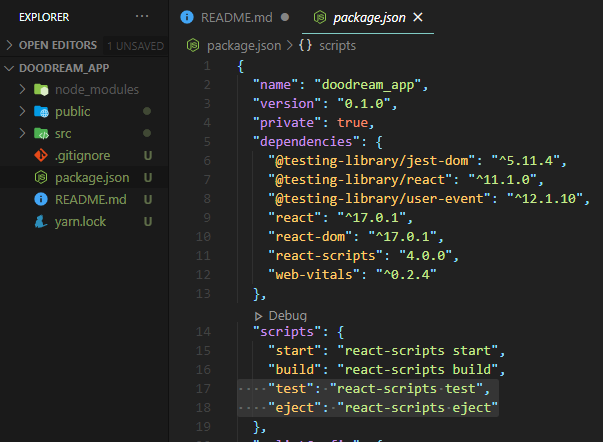Click "@testing-library/jest-dom" key

pos(372,160)
